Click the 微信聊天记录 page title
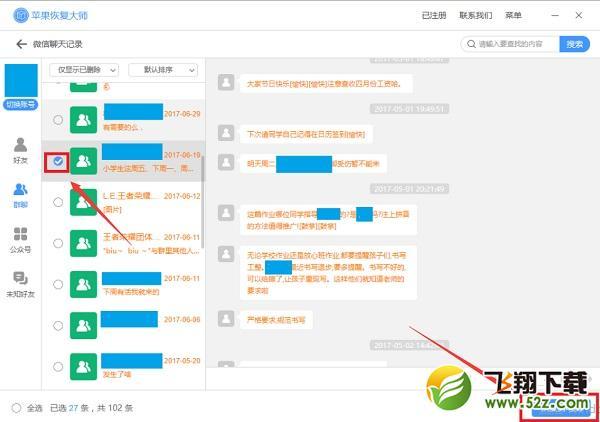This screenshot has height=422, width=600. pyautogui.click(x=57, y=44)
